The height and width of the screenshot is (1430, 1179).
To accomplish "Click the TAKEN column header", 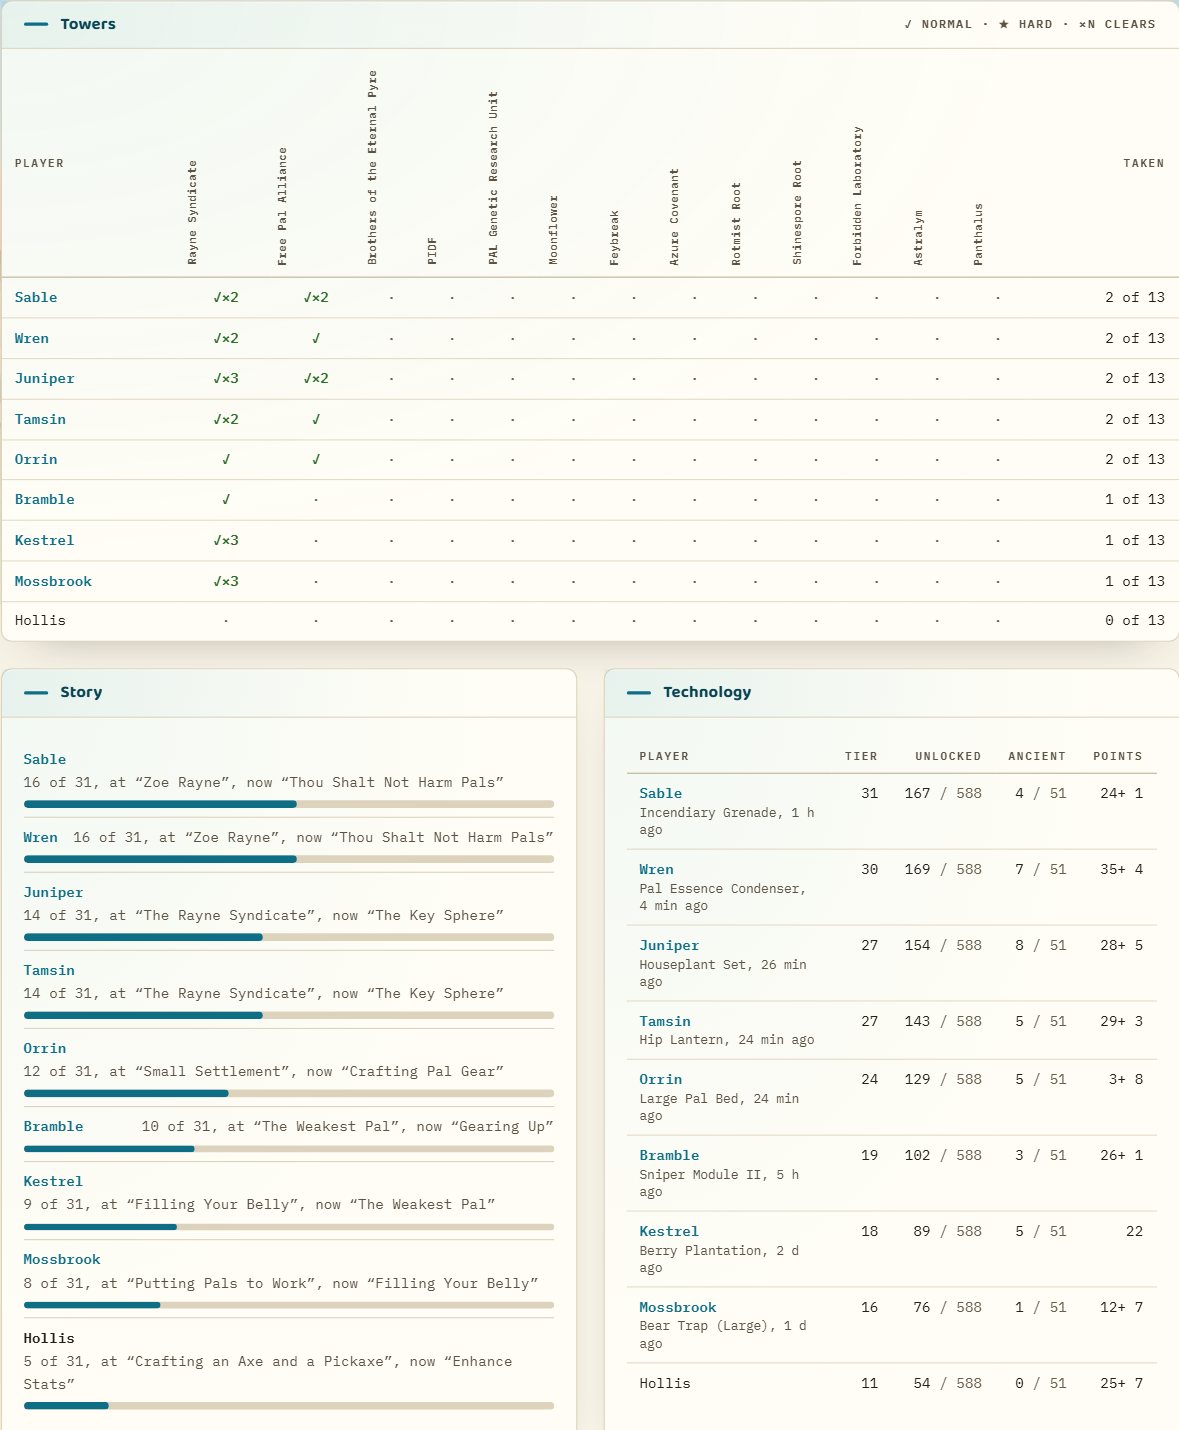I will (x=1143, y=163).
